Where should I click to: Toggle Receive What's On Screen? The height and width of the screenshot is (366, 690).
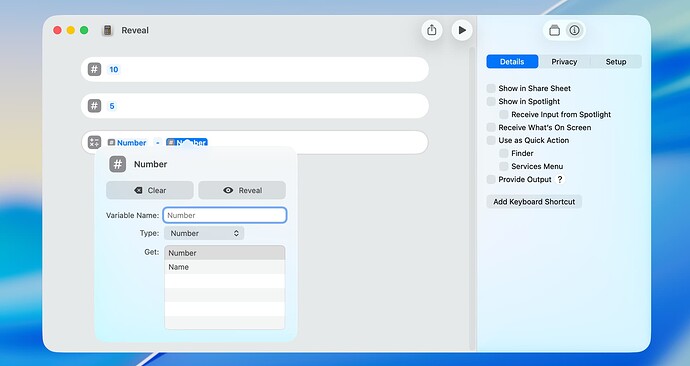pos(491,127)
